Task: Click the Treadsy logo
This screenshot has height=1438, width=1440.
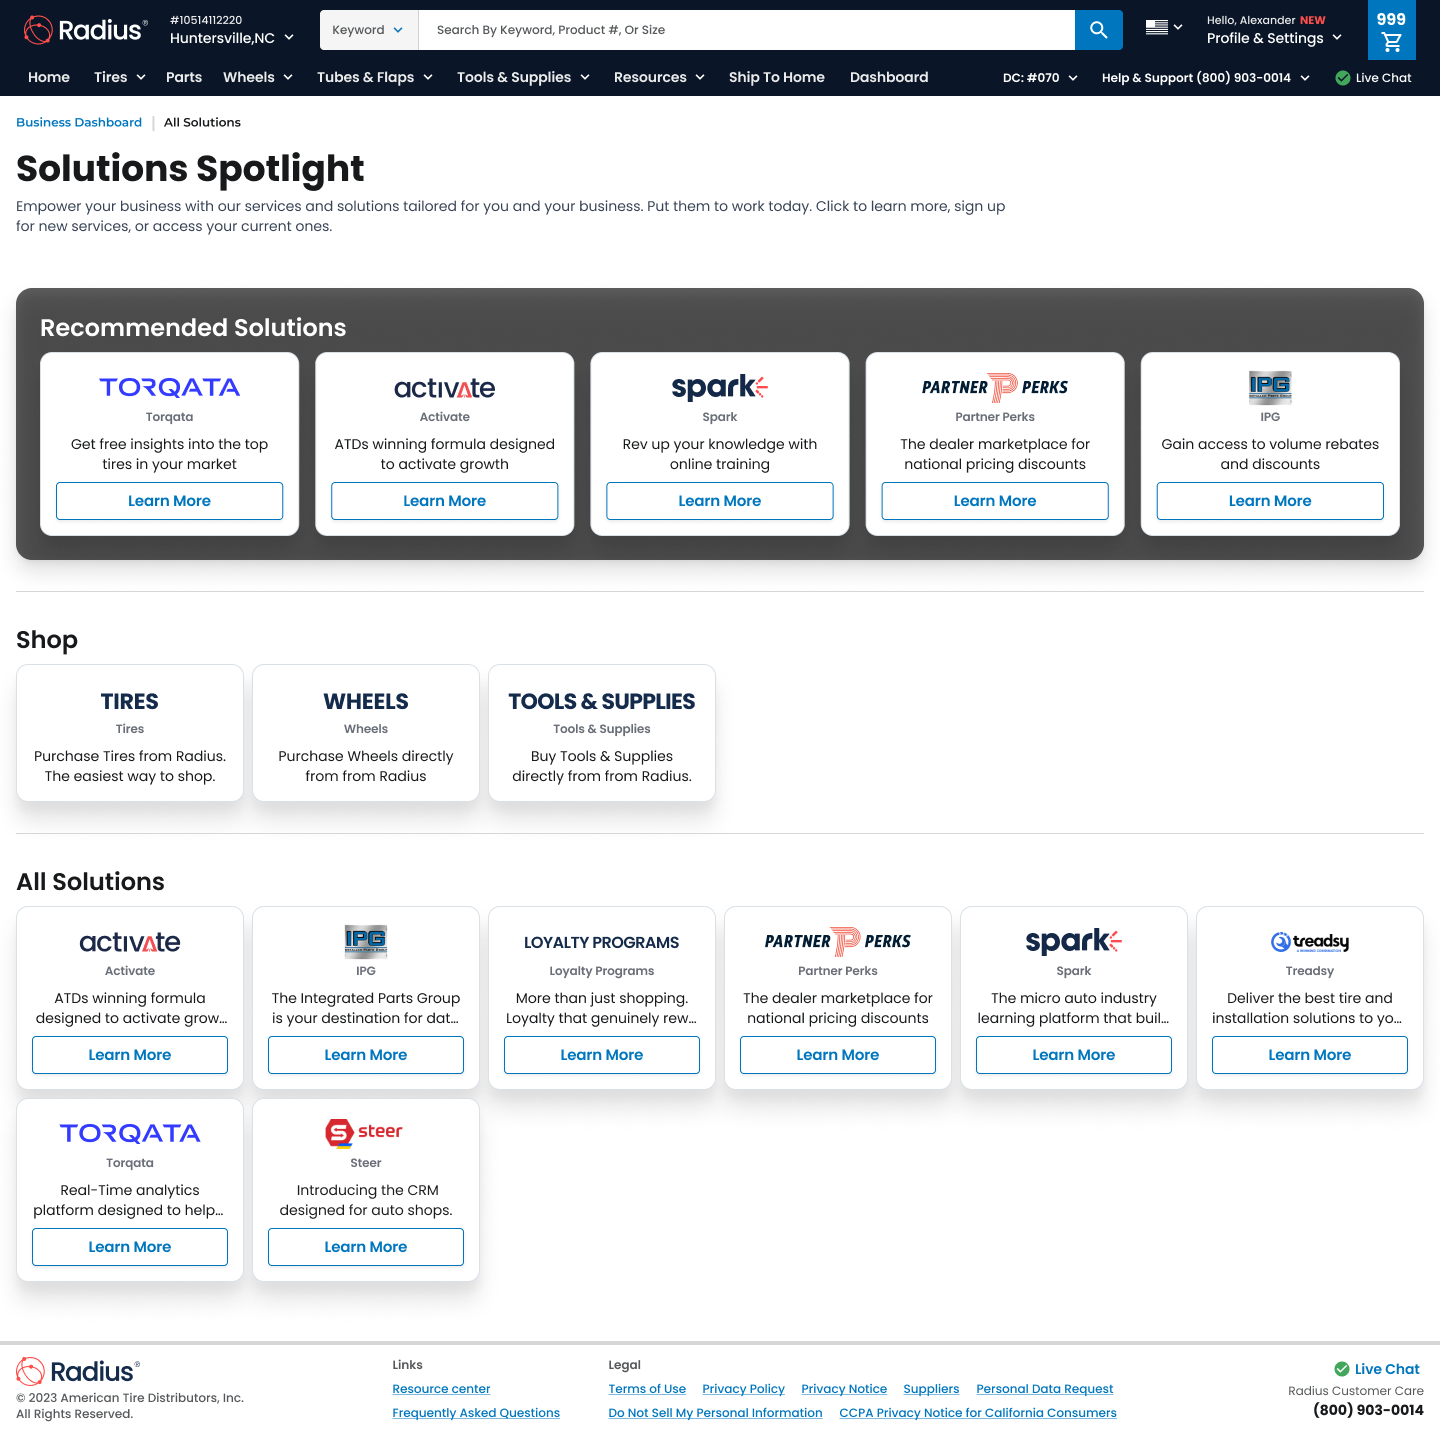Action: point(1310,942)
